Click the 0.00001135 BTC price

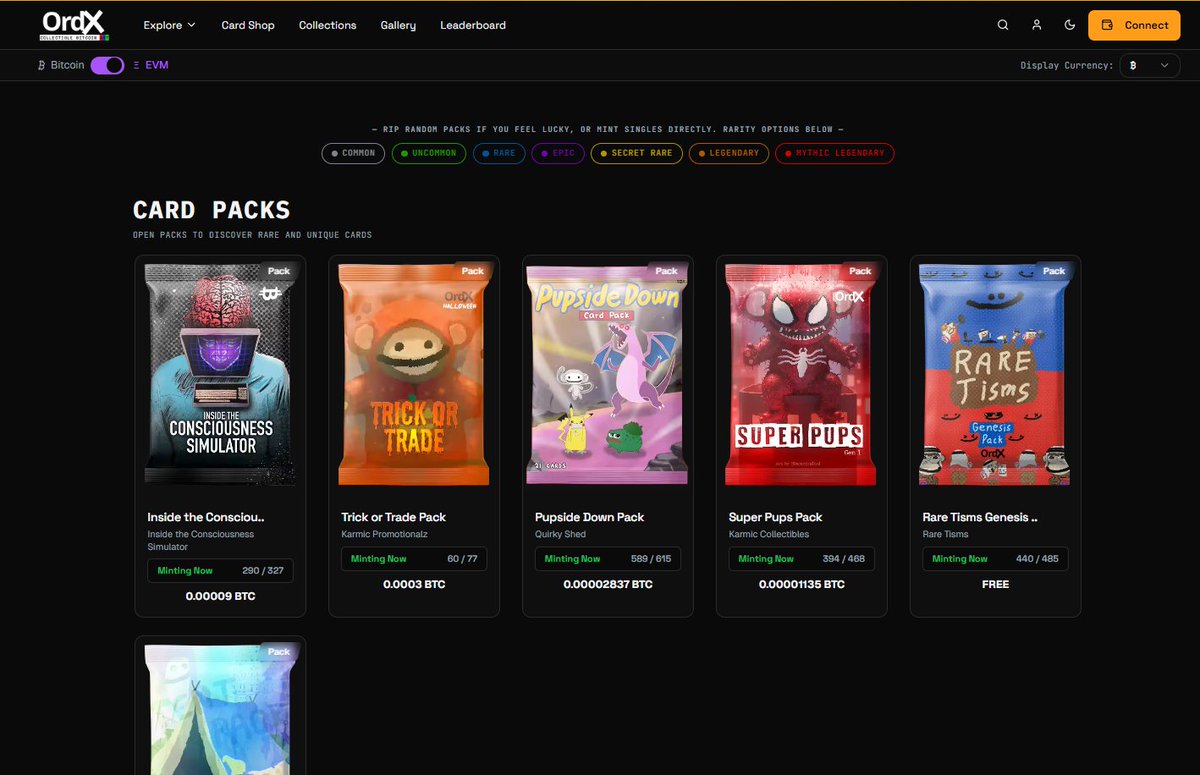pos(802,584)
